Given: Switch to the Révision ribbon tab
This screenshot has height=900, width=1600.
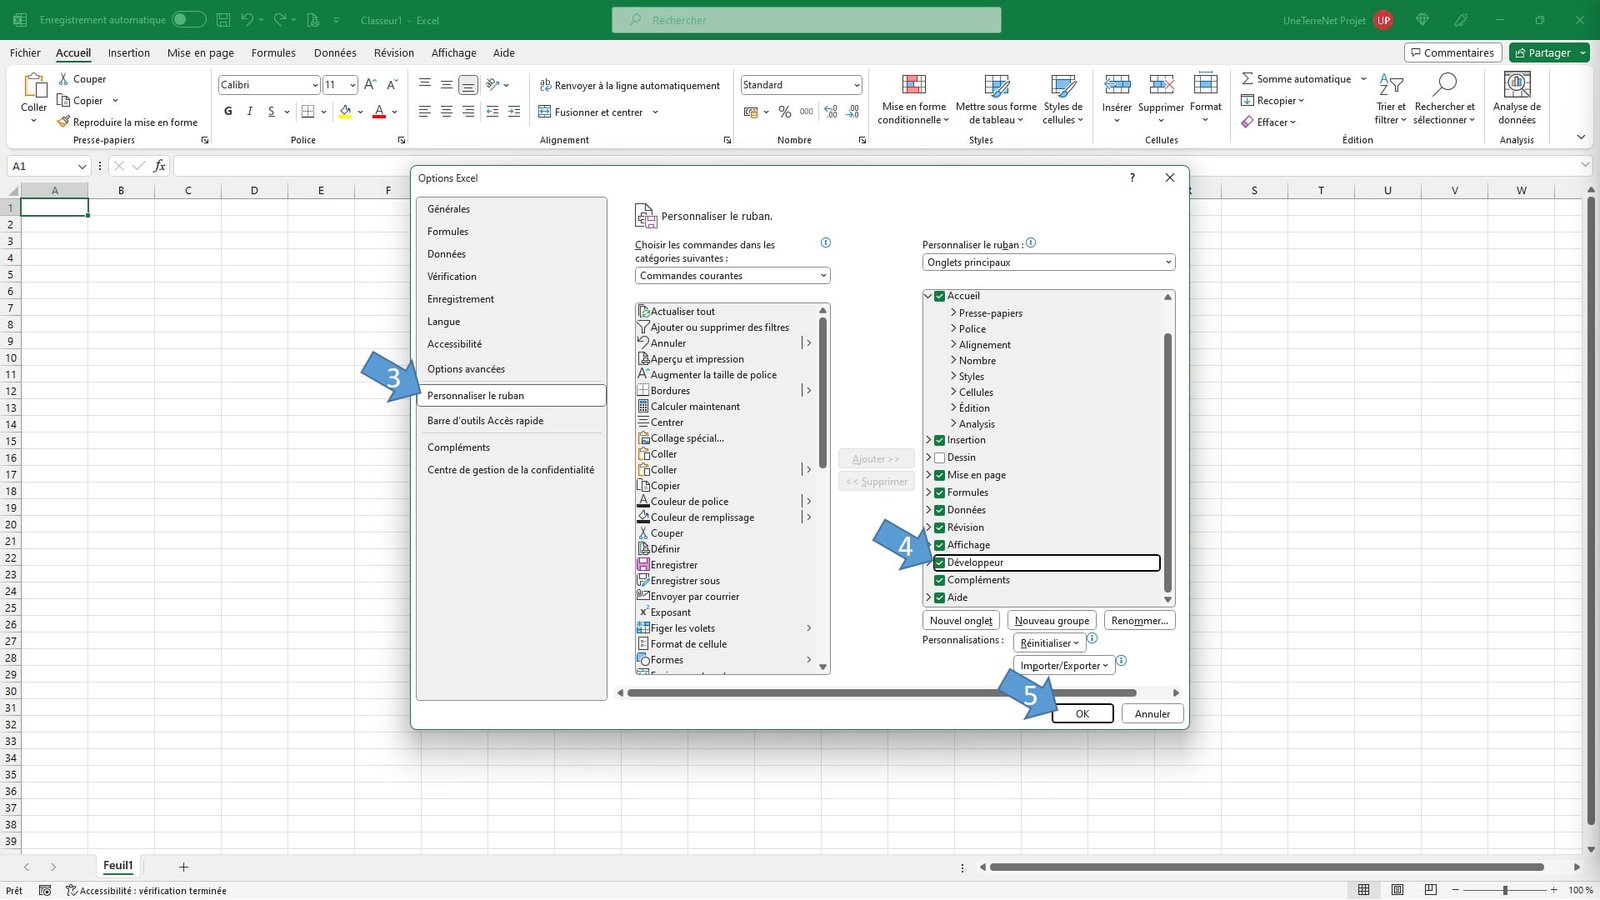Looking at the screenshot, I should tap(393, 52).
